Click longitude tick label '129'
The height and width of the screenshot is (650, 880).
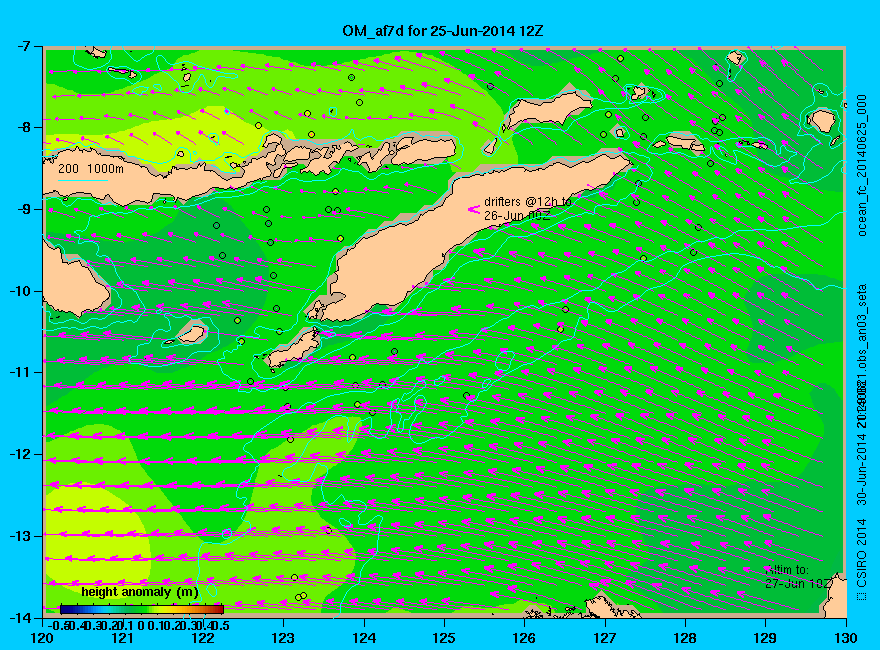coord(766,638)
